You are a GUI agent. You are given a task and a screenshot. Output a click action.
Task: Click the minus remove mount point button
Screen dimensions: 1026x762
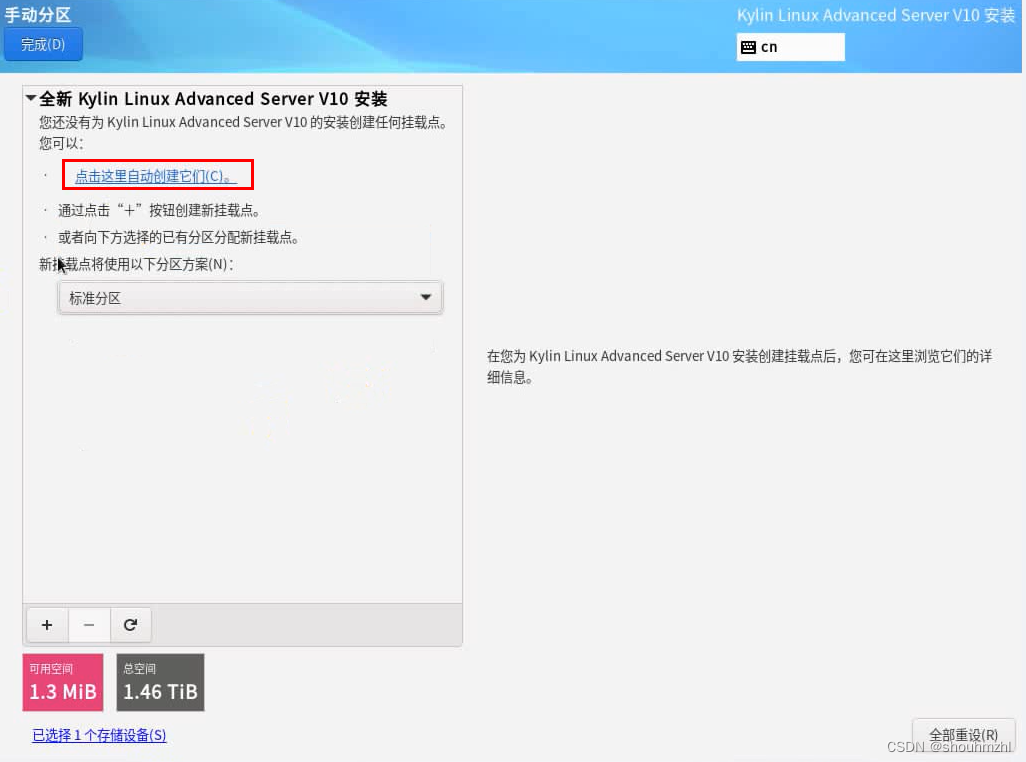coord(89,625)
